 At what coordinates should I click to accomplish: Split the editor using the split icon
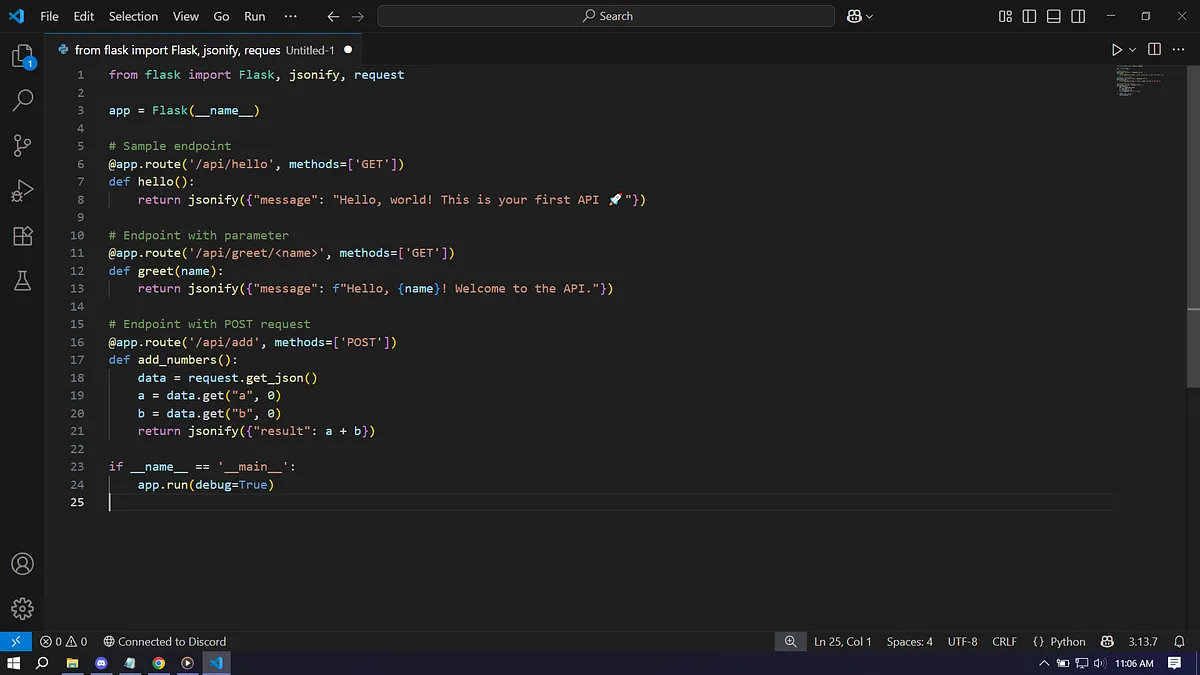1154,49
